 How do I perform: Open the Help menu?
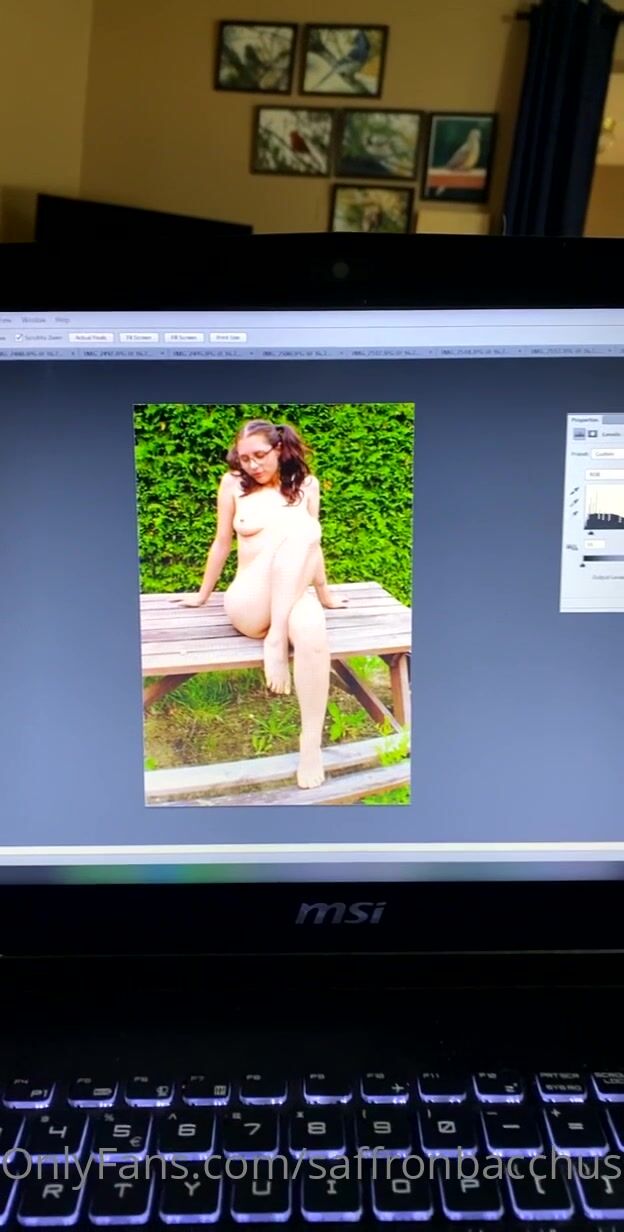coord(62,320)
